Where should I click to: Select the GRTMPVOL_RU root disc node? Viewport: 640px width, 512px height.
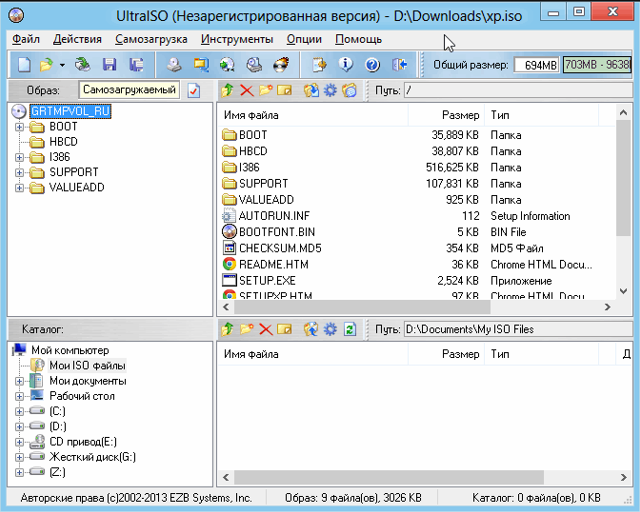[x=70, y=111]
